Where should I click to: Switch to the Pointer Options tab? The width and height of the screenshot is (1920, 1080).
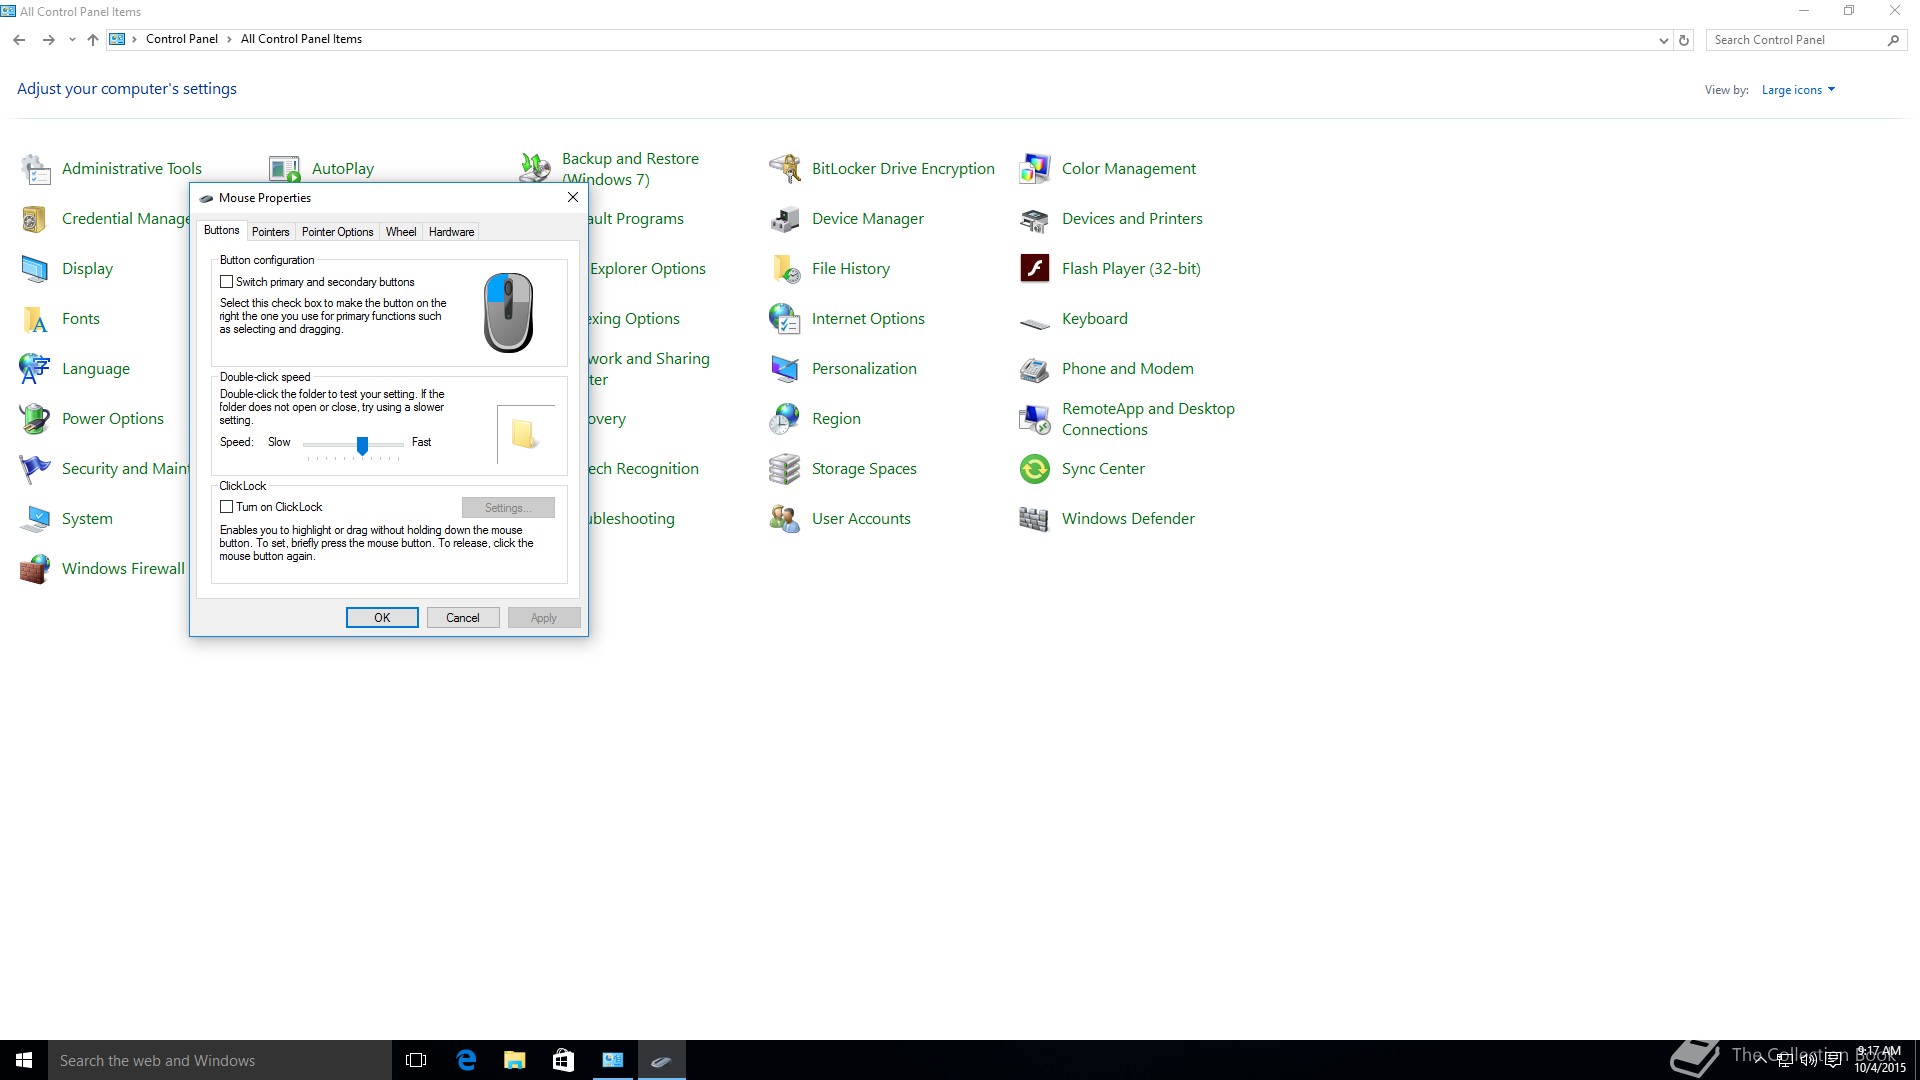coord(337,232)
